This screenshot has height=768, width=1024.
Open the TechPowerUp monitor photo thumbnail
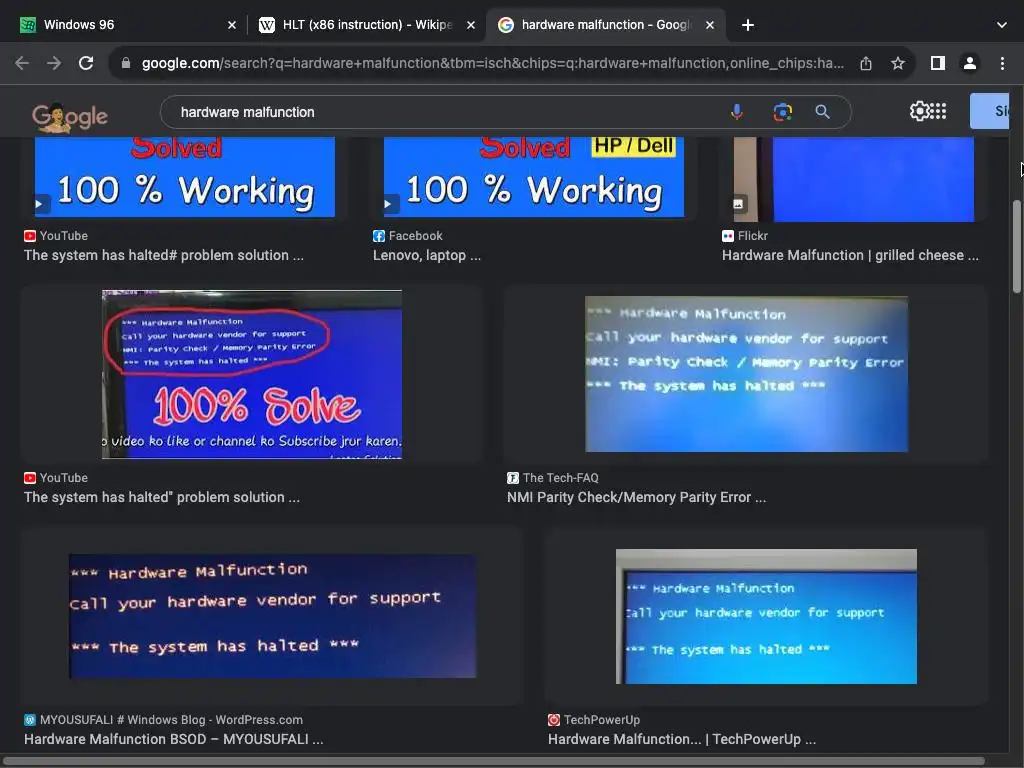766,616
